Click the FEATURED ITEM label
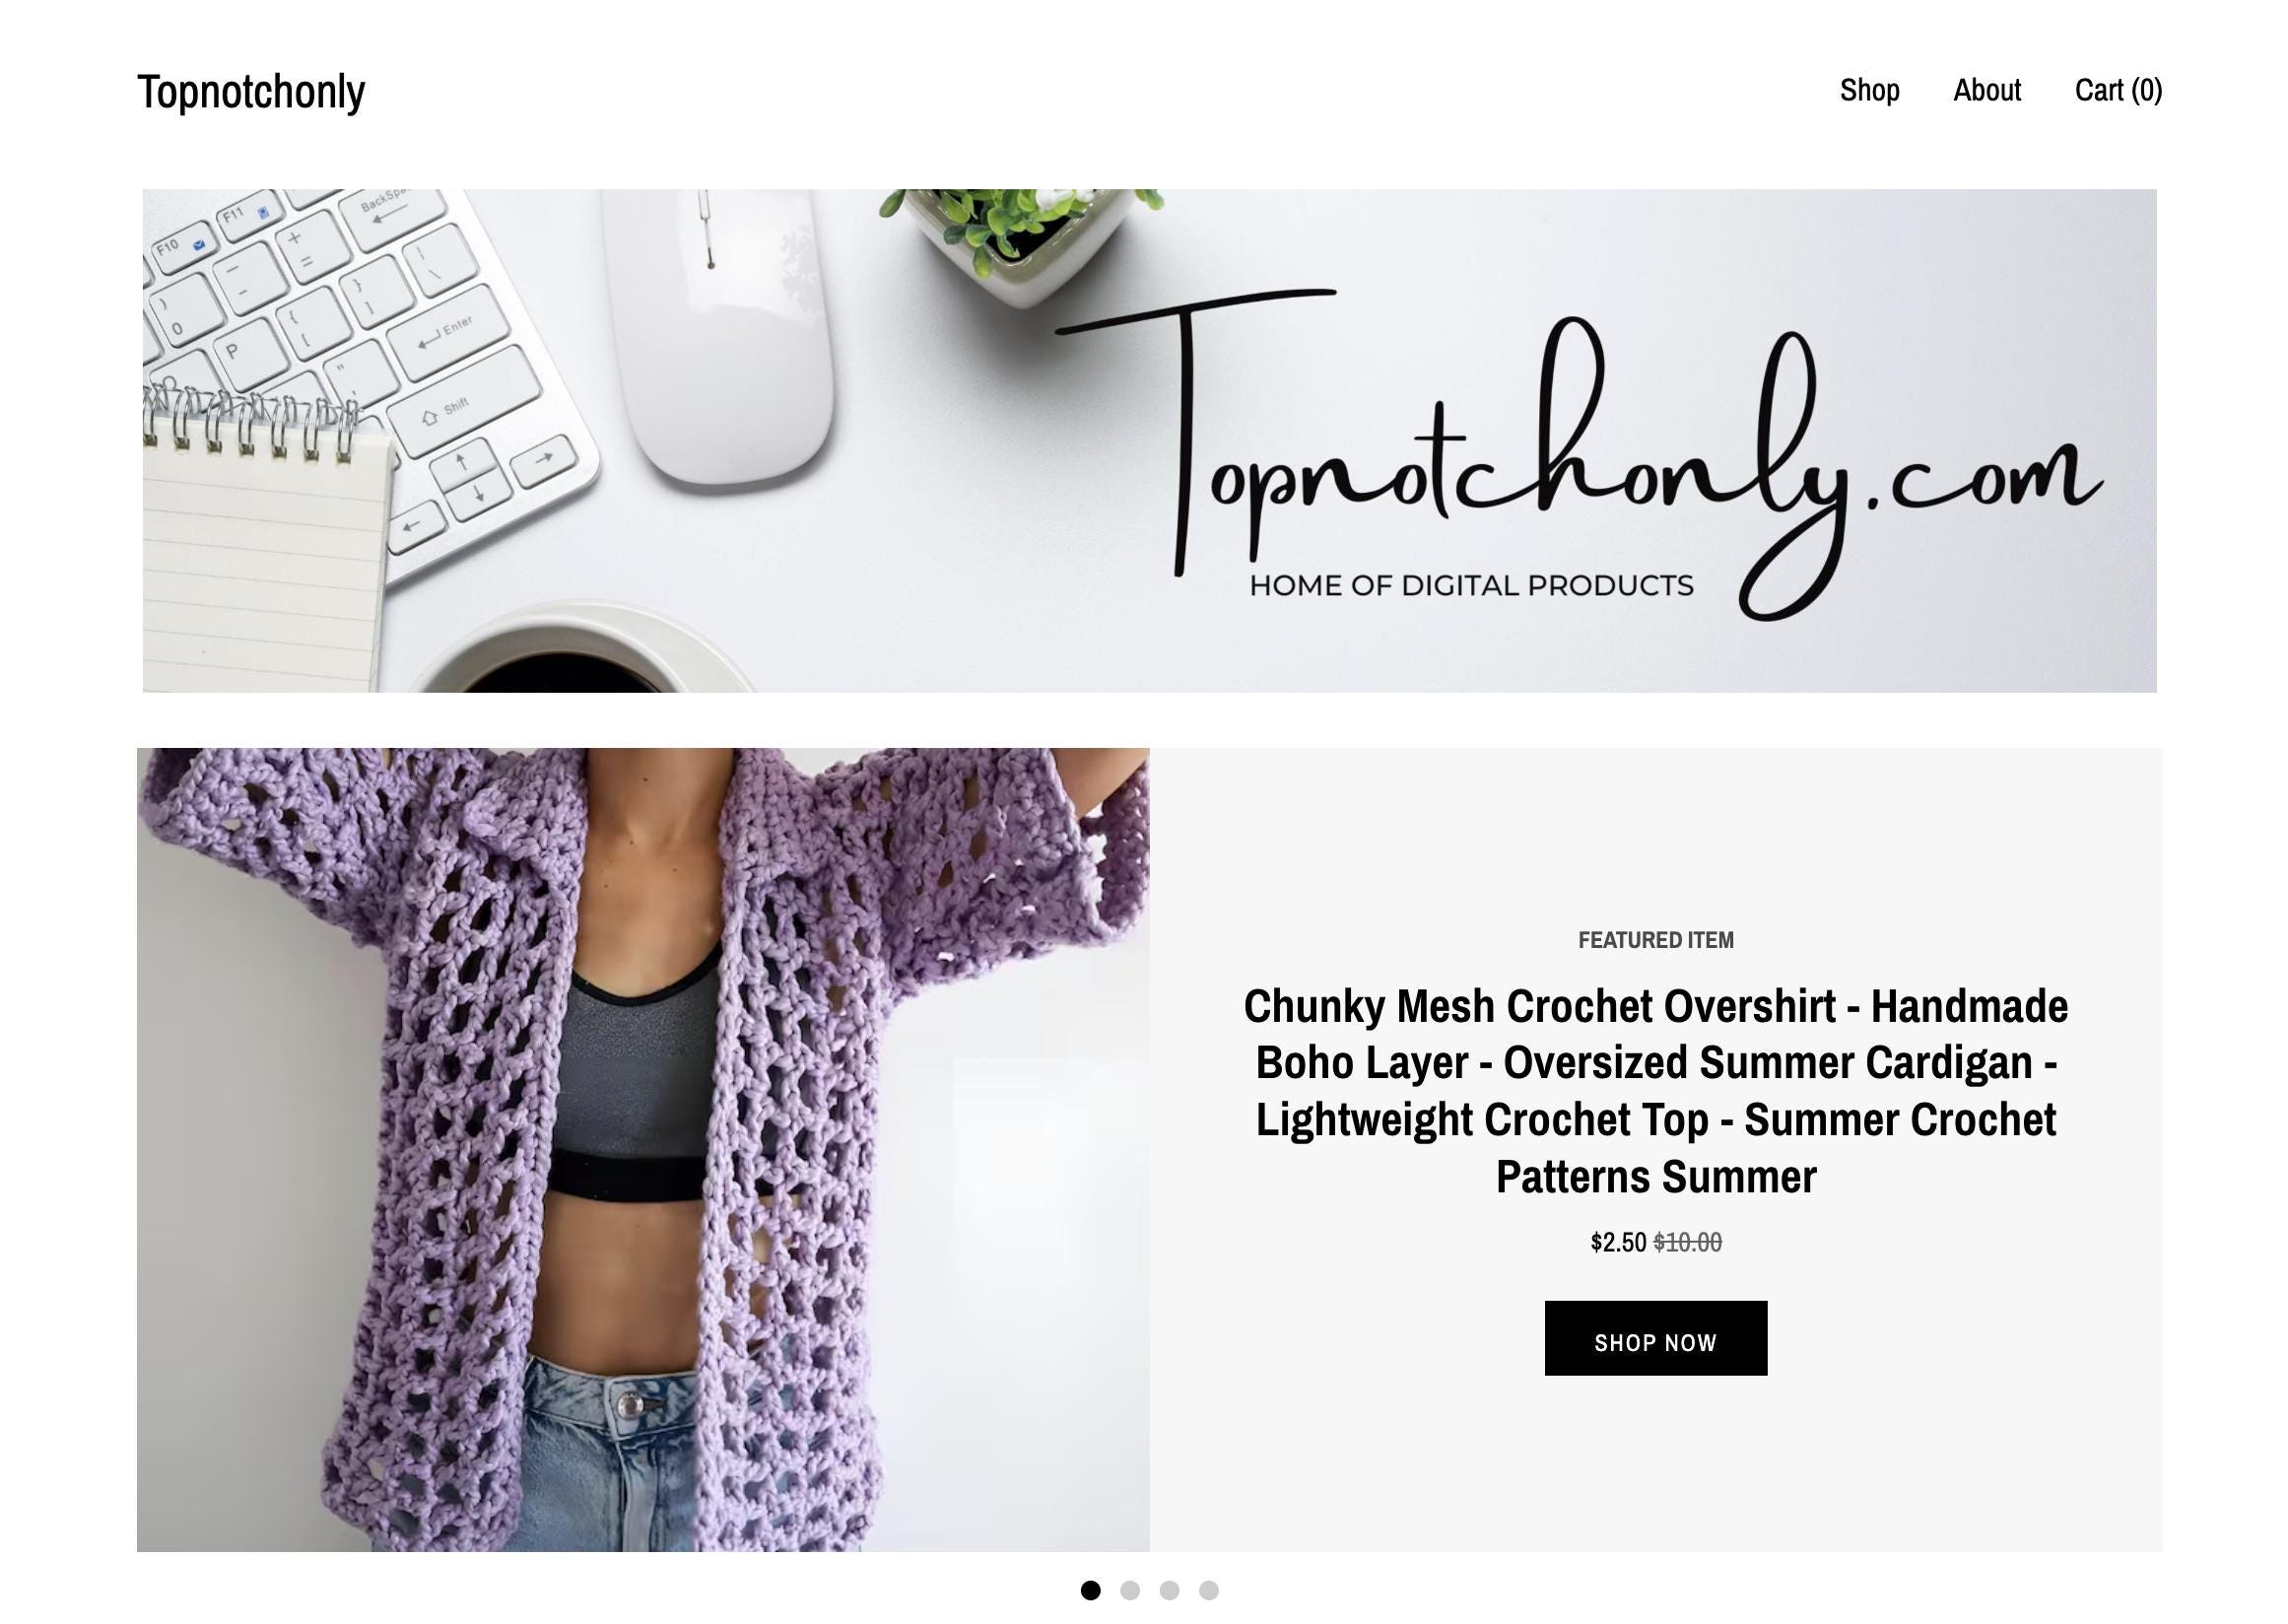 tap(1655, 940)
